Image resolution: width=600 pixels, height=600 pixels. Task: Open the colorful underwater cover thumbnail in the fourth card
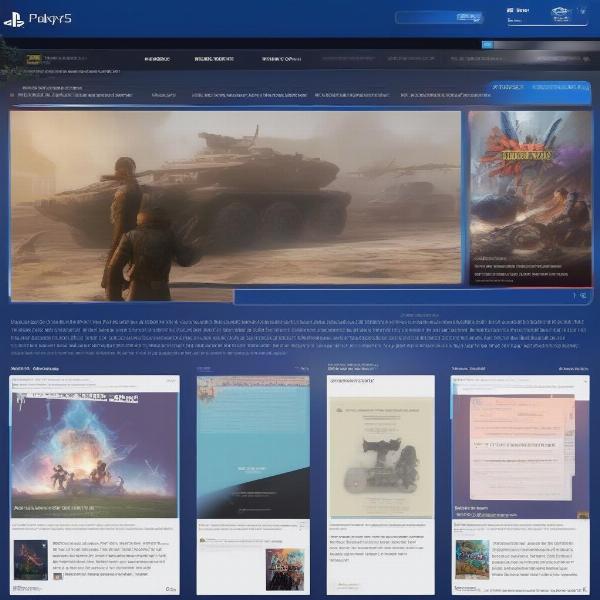coord(472,559)
